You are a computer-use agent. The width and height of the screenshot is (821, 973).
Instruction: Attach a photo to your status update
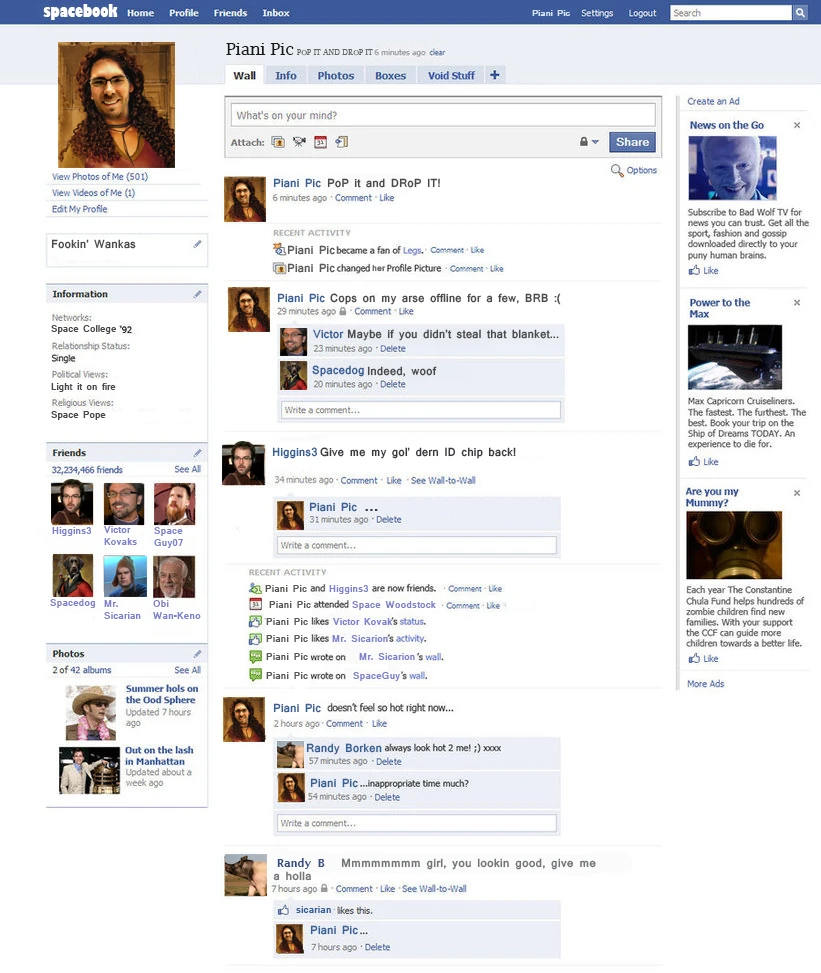click(x=280, y=143)
